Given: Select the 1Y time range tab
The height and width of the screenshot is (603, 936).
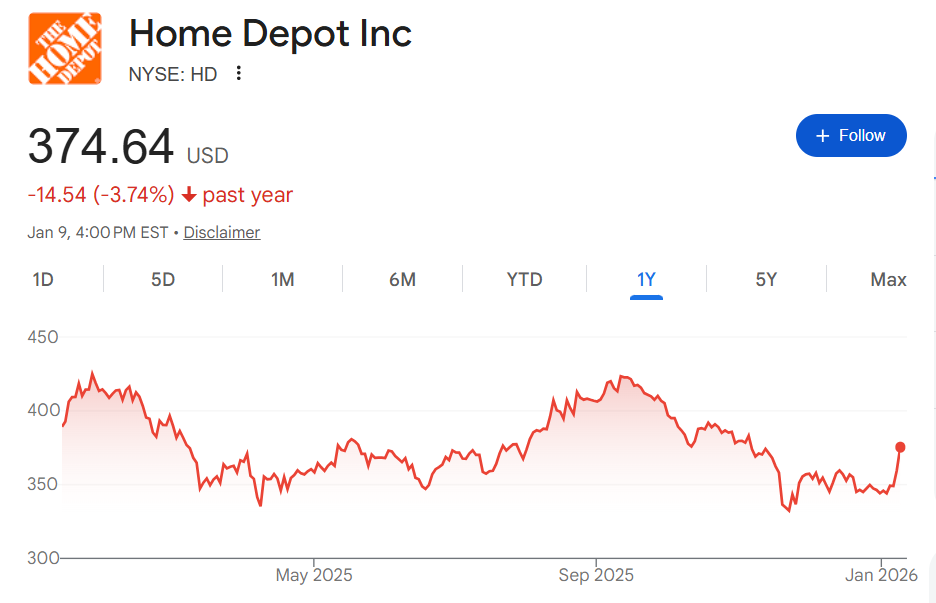Looking at the screenshot, I should [646, 279].
